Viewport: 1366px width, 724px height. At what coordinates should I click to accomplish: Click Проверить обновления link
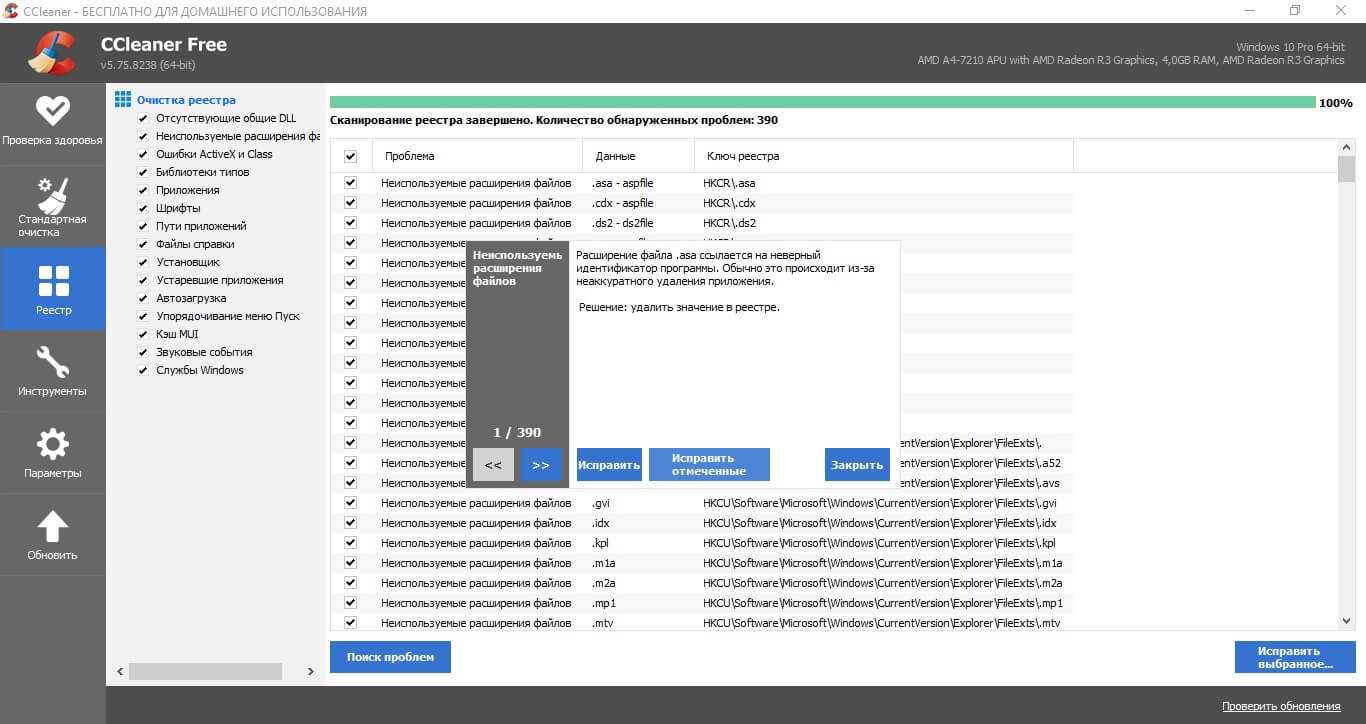point(1280,706)
